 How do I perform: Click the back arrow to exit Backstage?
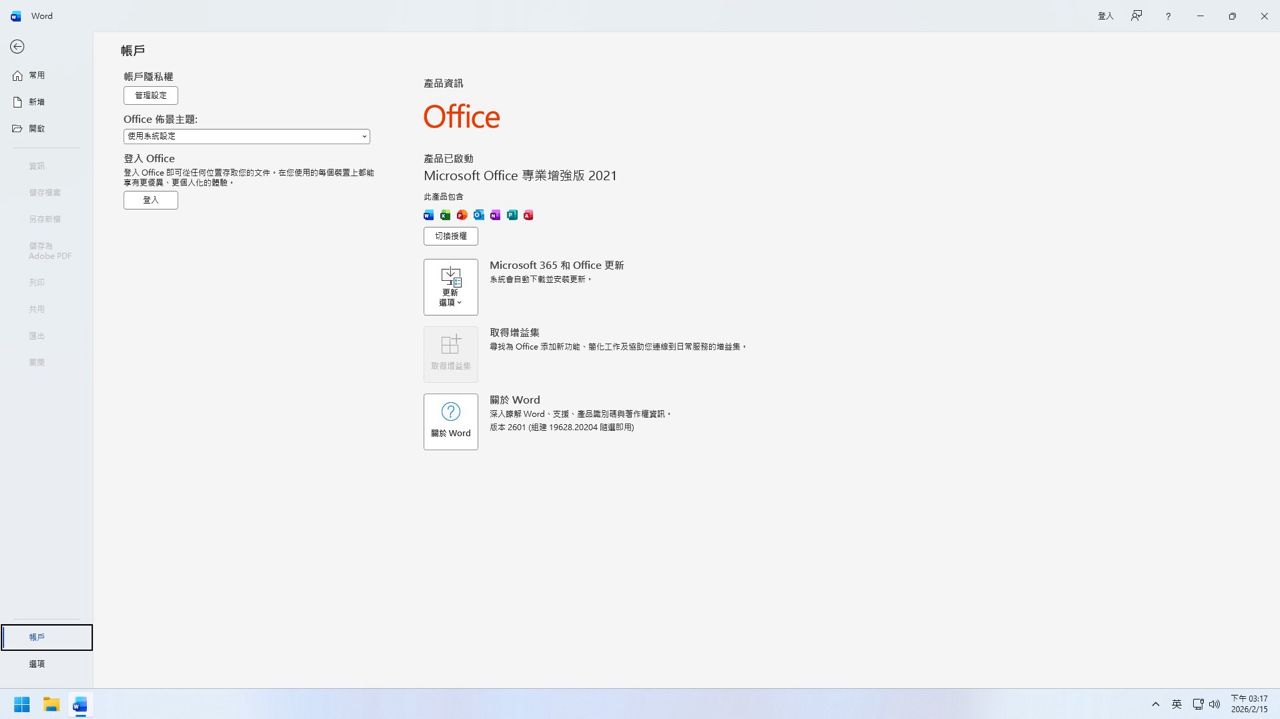(17, 47)
